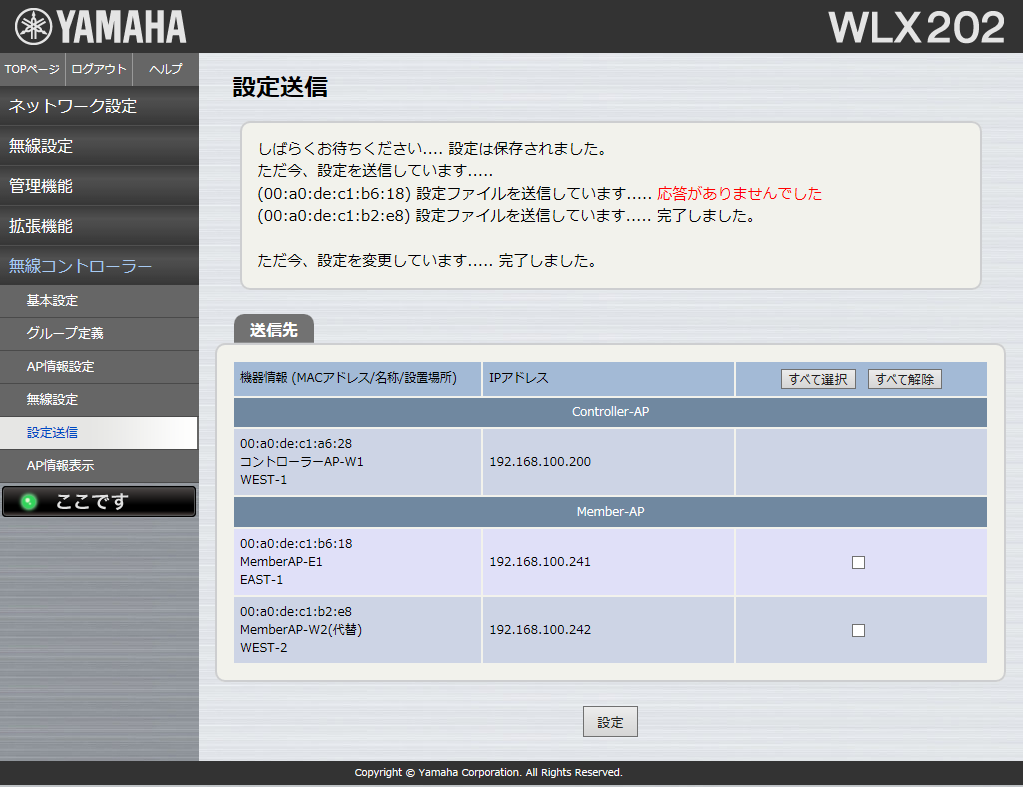The height and width of the screenshot is (787, 1023).
Task: Collapse the 無線コントローラー menu section
Action: click(99, 266)
